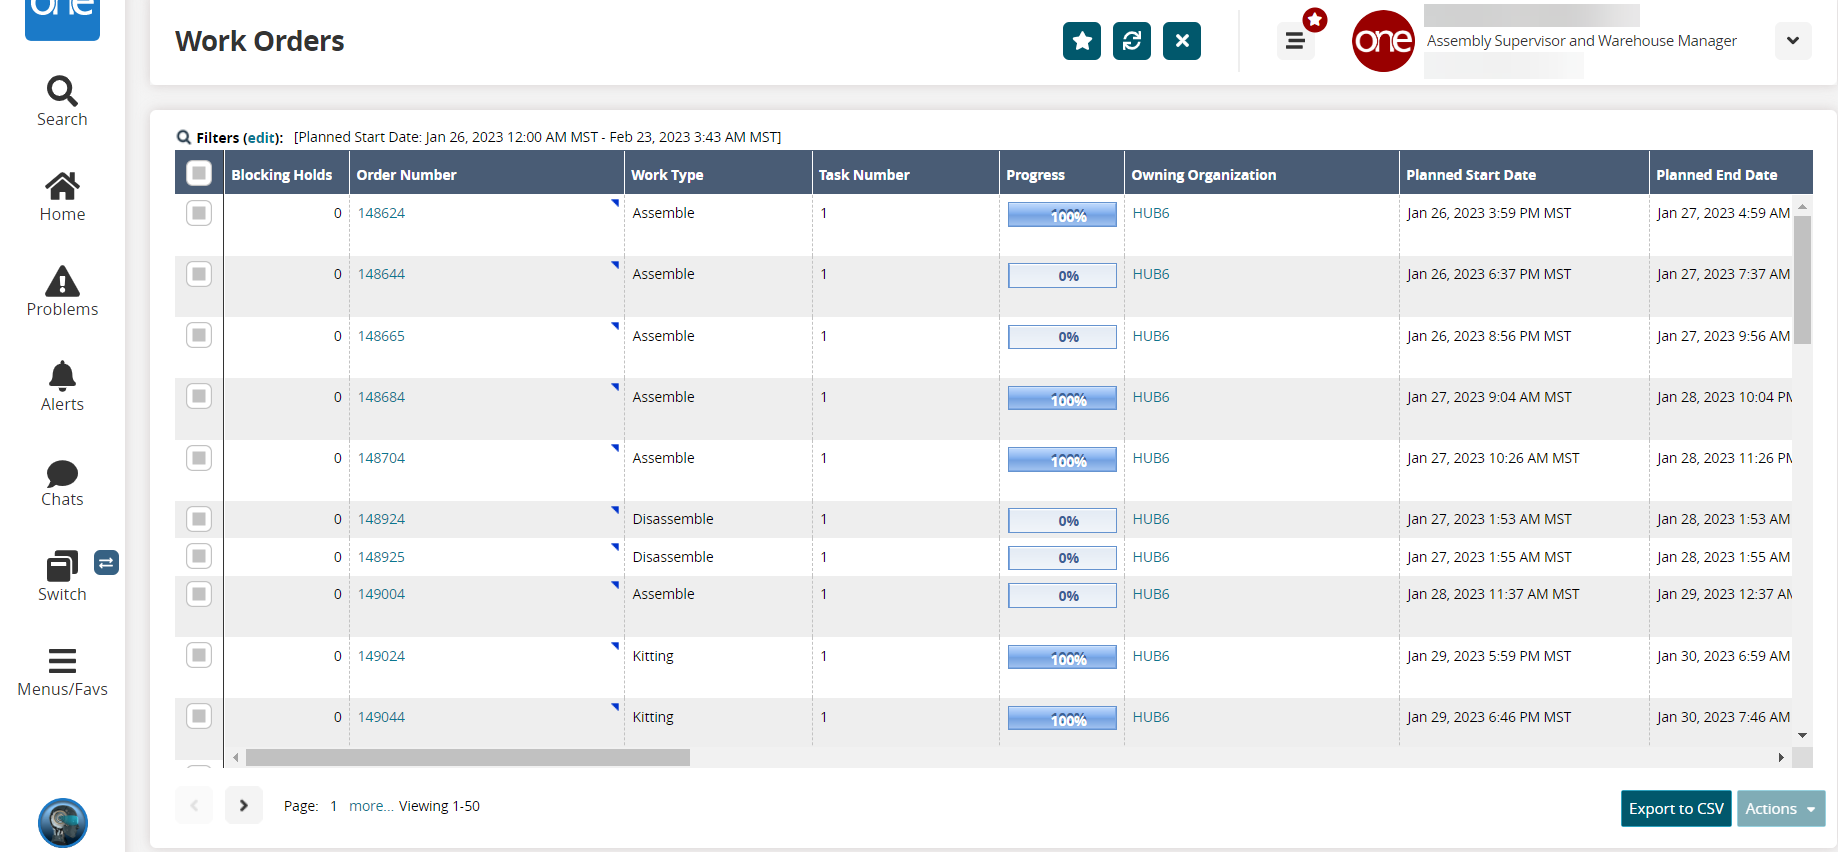Open Menus/Favs sidebar menu
Screen dimensions: 1838x852
click(62, 671)
